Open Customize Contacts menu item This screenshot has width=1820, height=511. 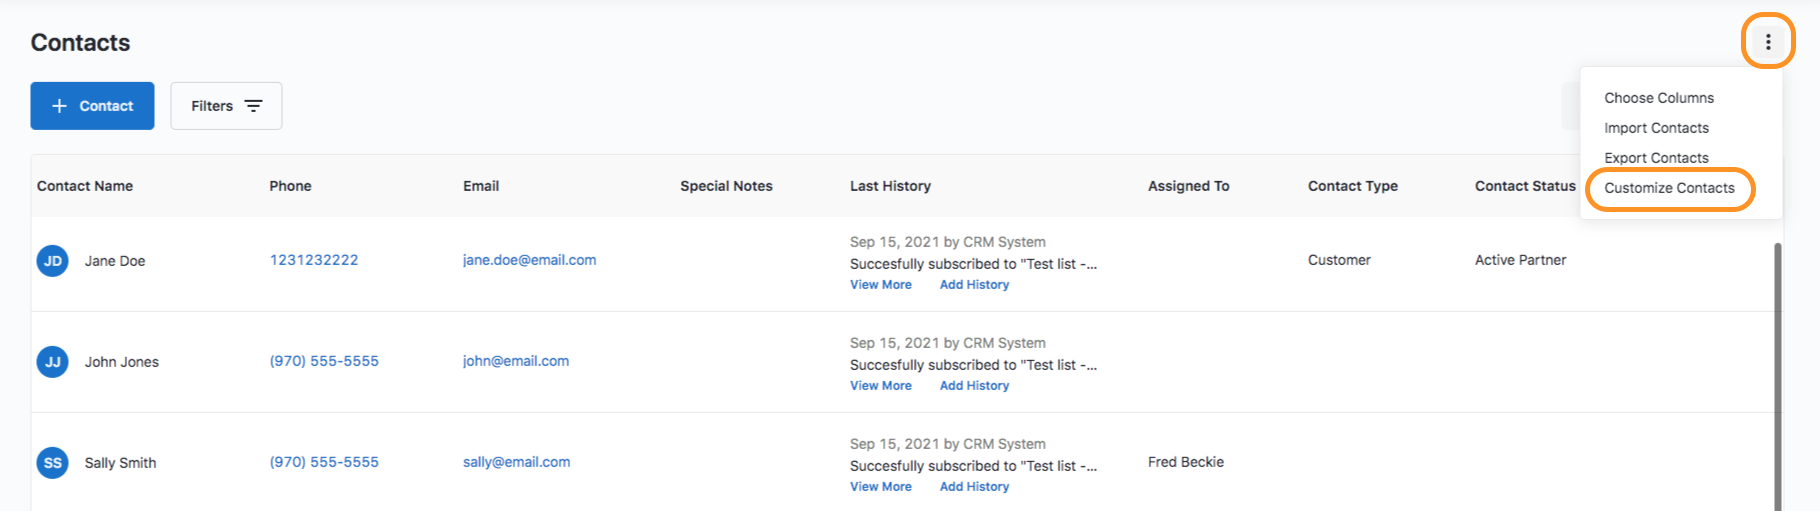1669,188
